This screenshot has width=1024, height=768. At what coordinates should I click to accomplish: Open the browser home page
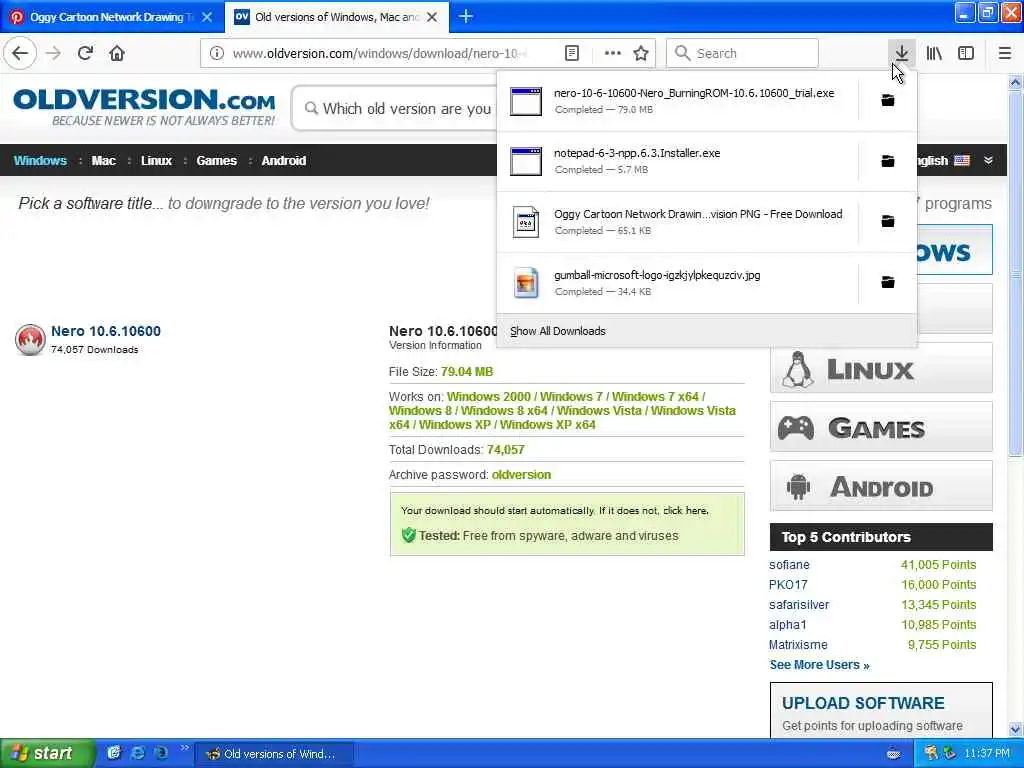click(117, 53)
